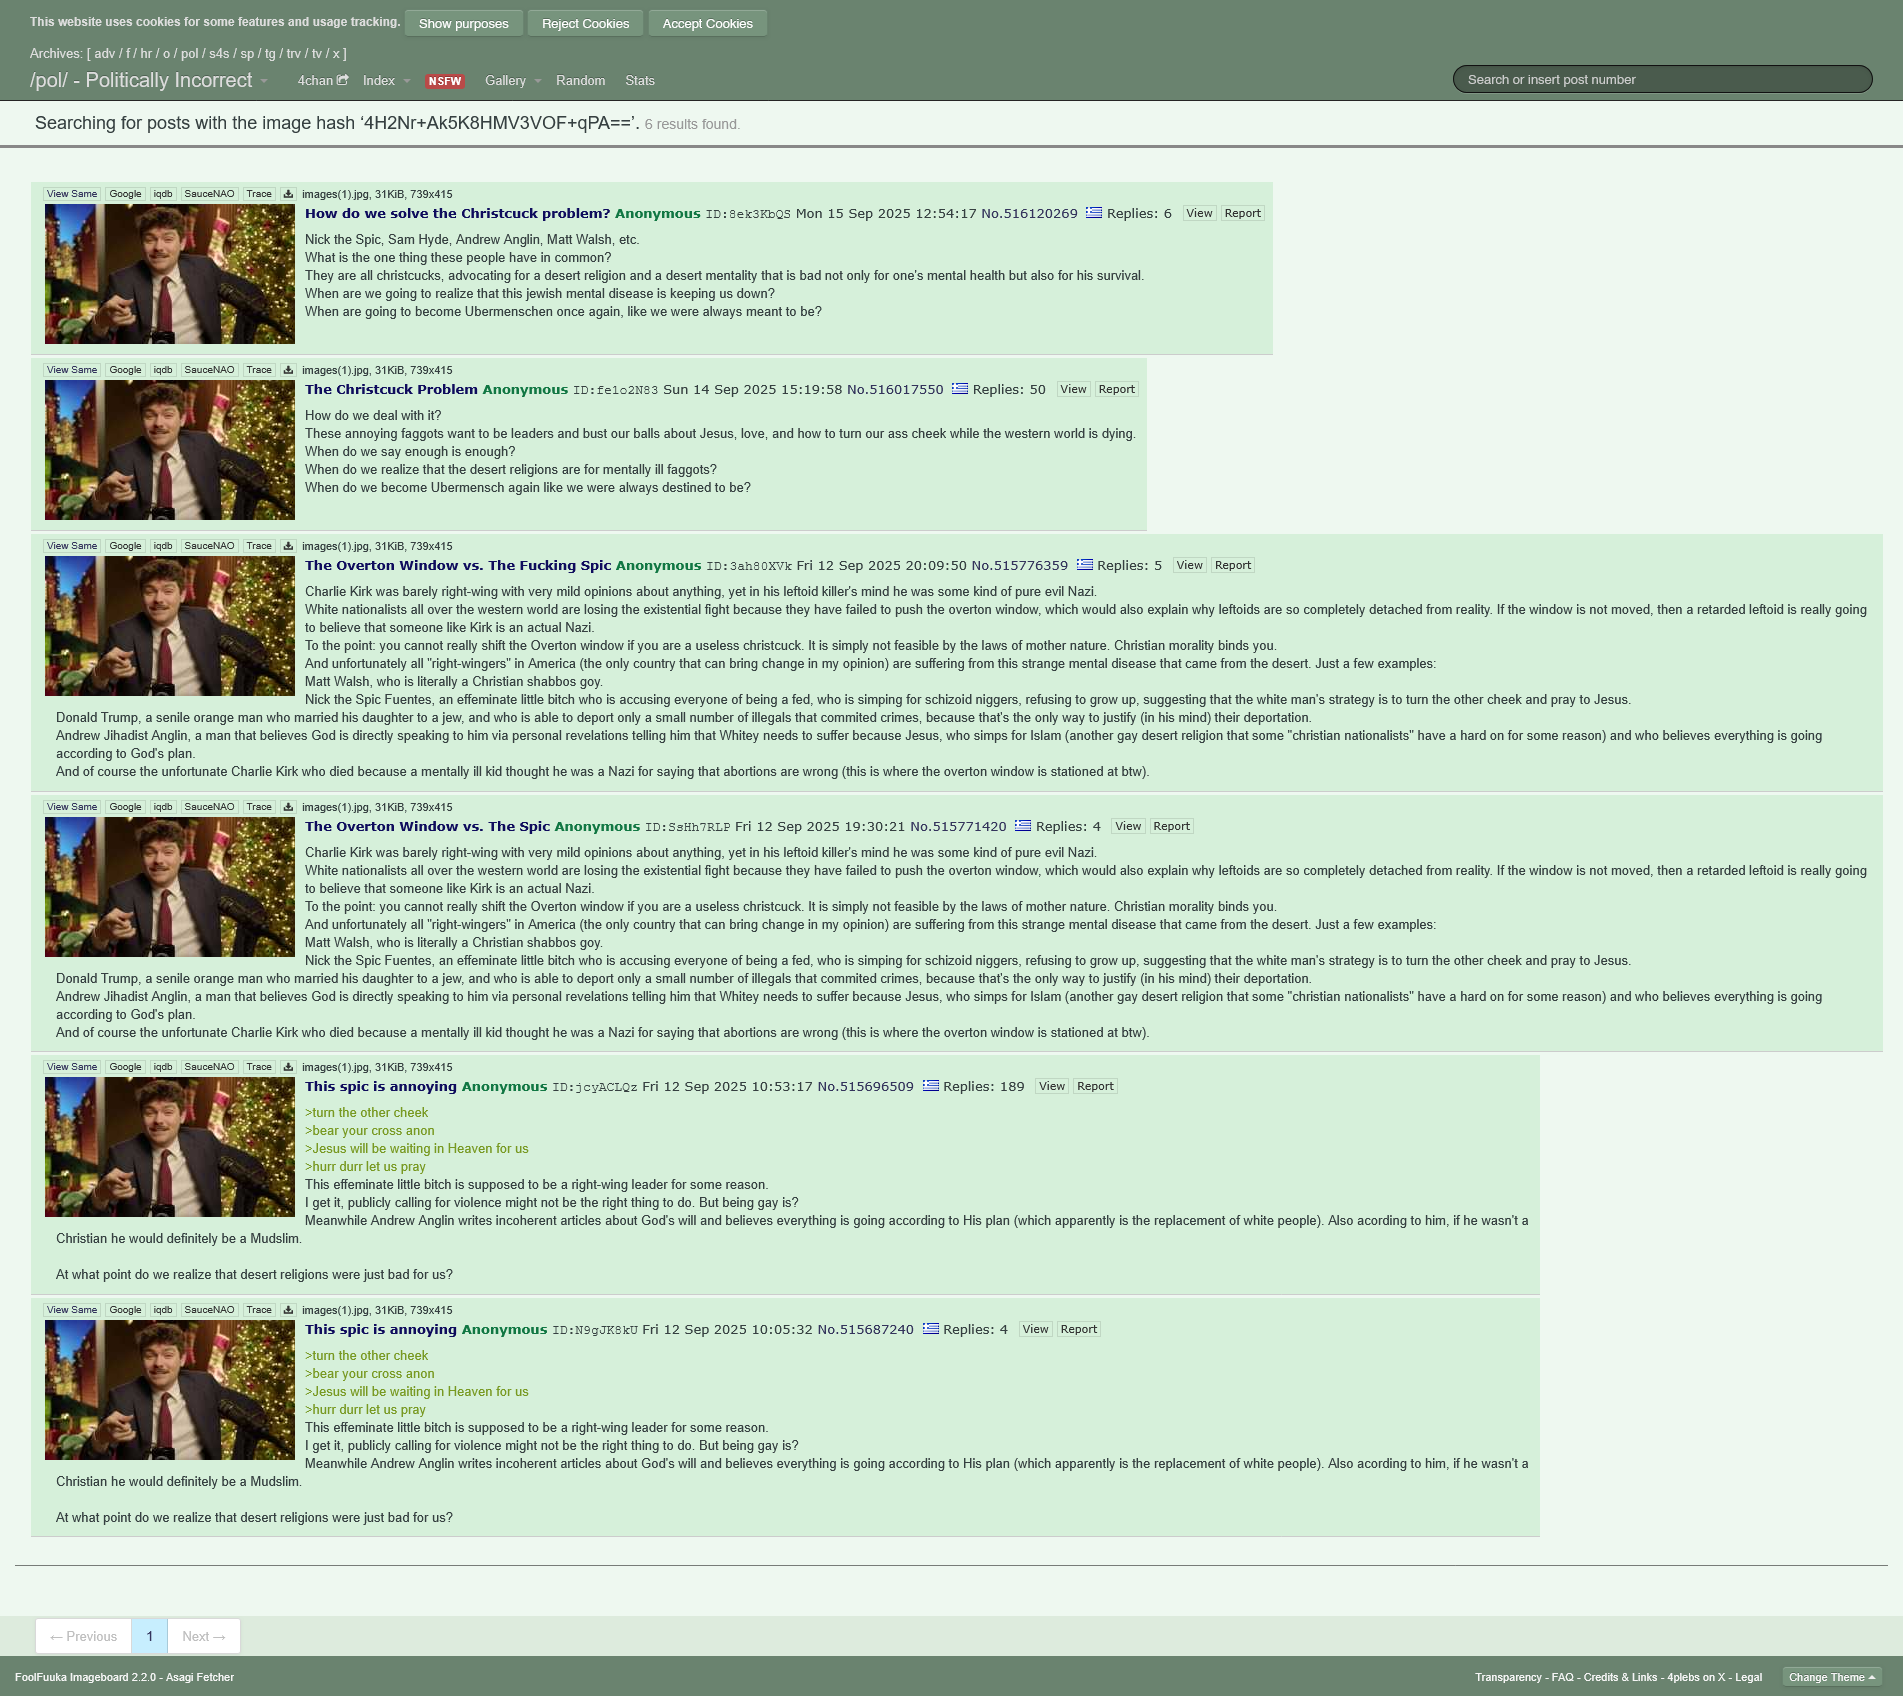Expand the /pol/ board title dropdown
Image resolution: width=1903 pixels, height=1696 pixels.
tap(264, 81)
